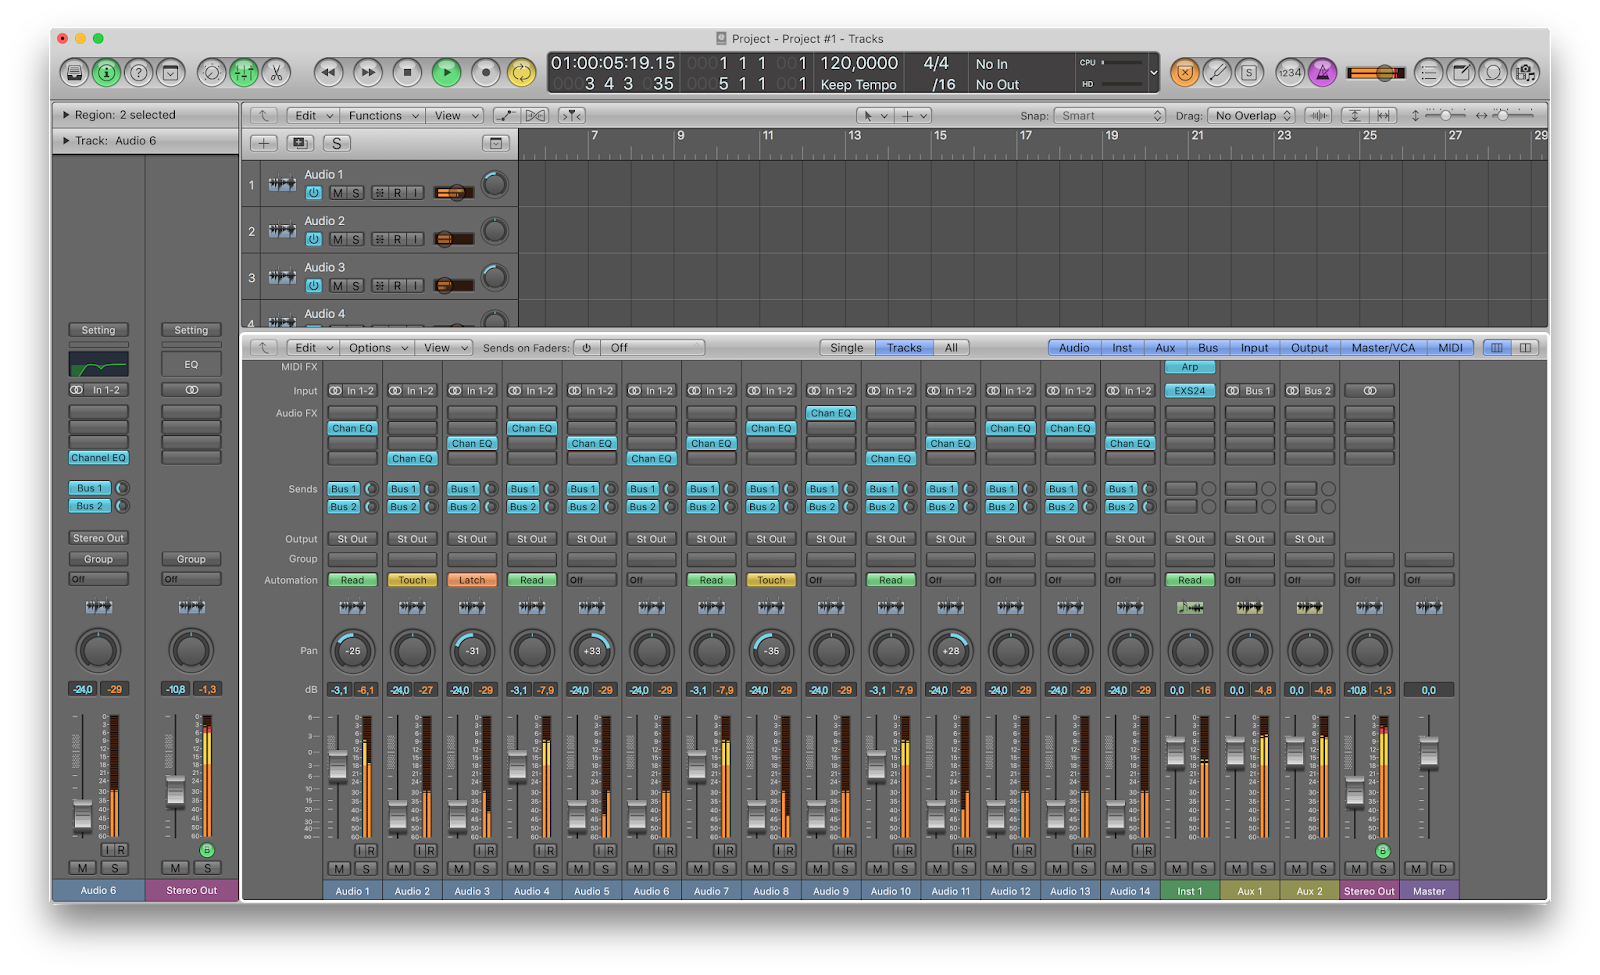Click the Latch automation button on Audio 3
Viewport: 1600px width, 975px height.
tap(472, 580)
